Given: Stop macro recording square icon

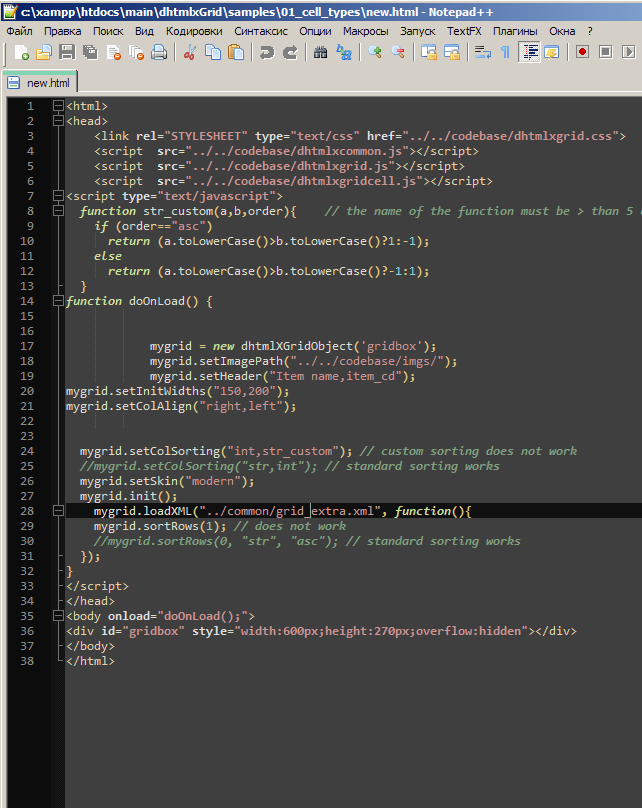Looking at the screenshot, I should tap(605, 52).
